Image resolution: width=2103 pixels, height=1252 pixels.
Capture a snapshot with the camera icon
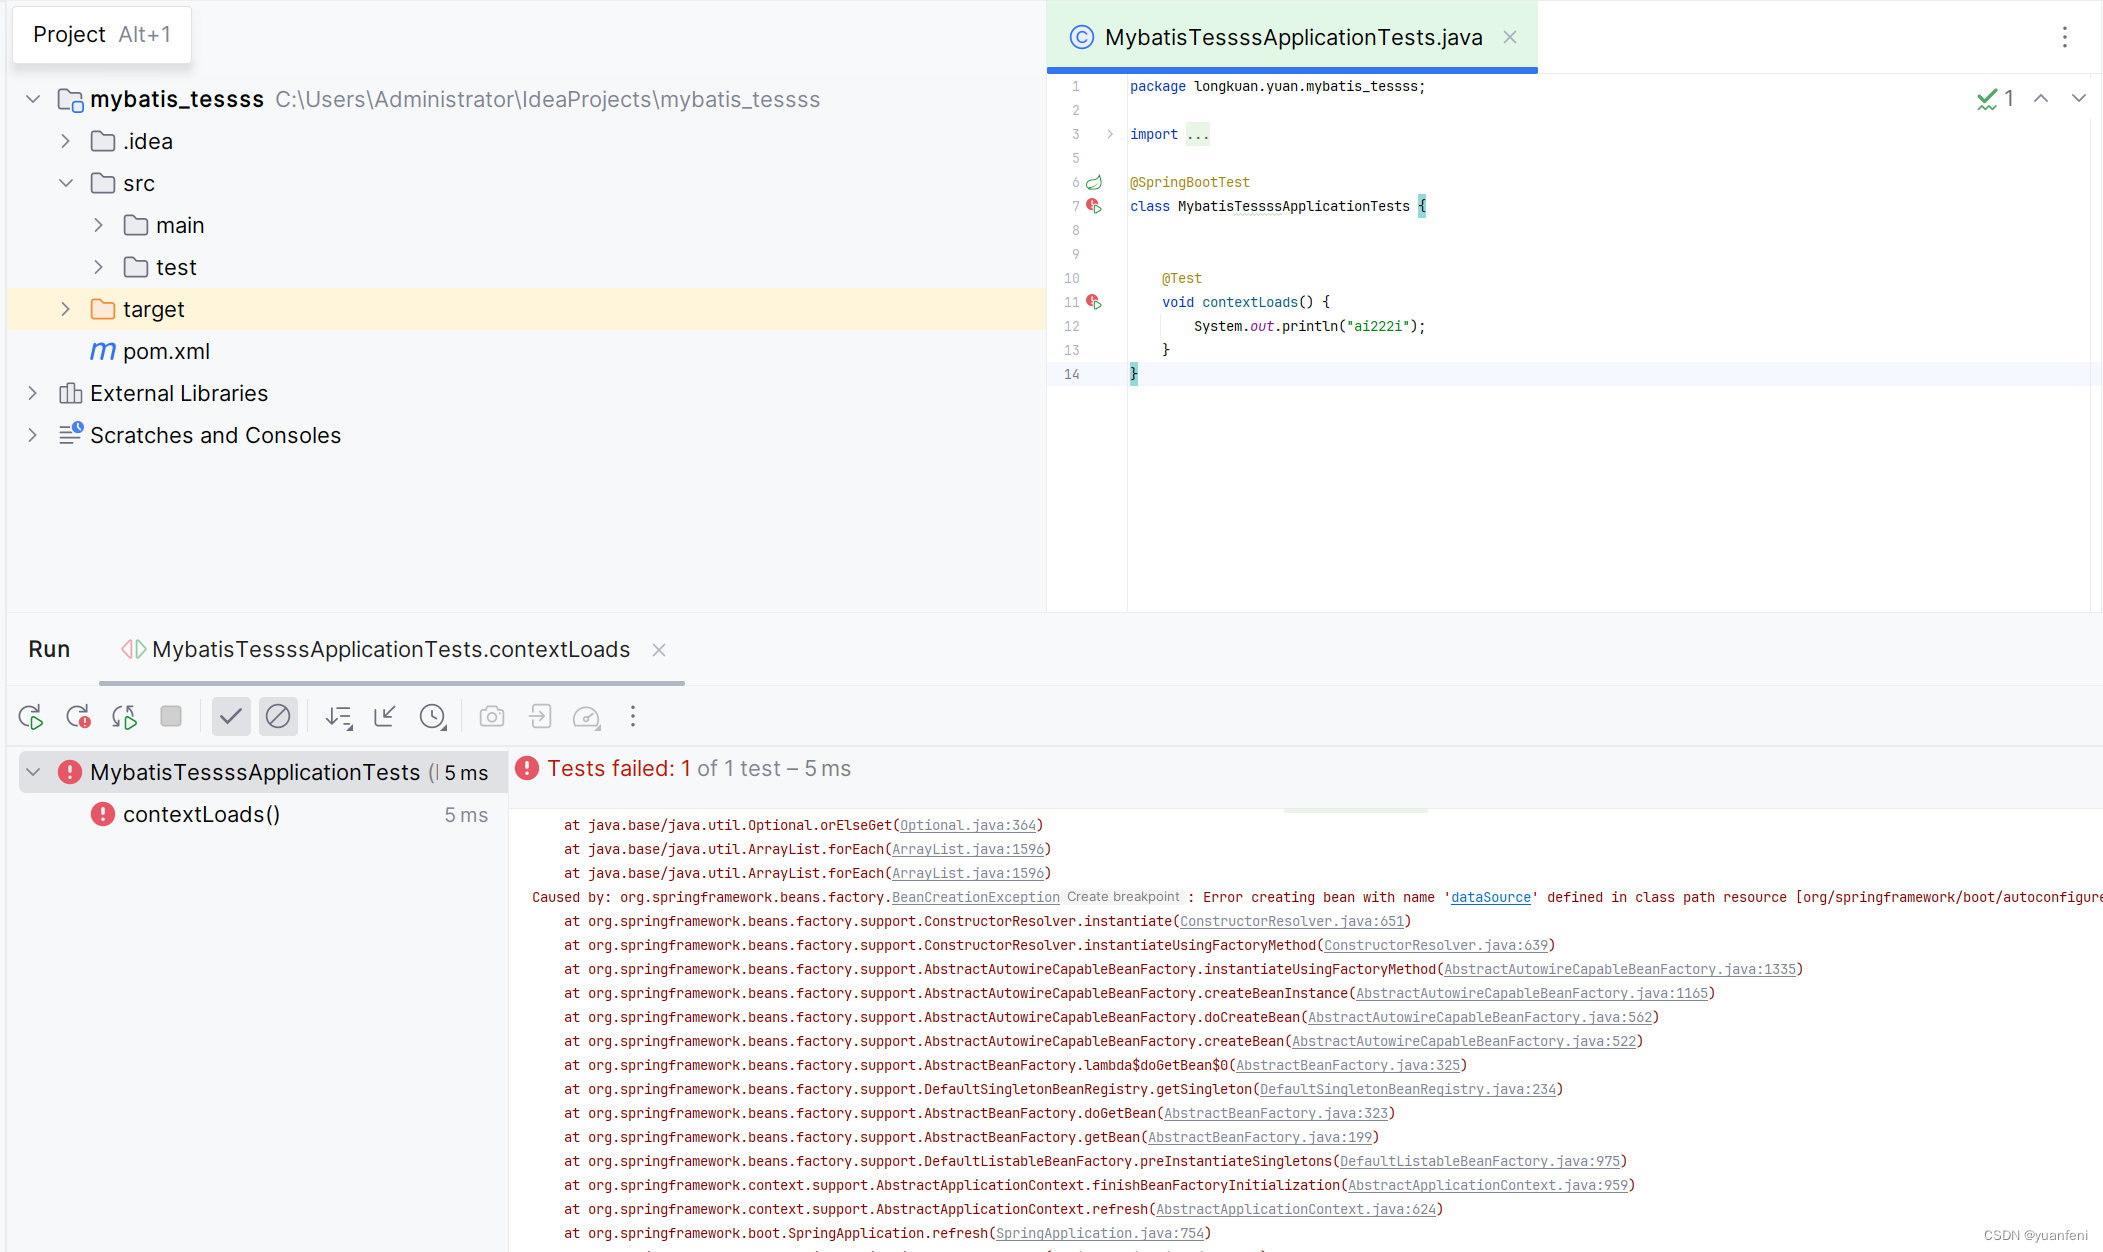[x=492, y=716]
